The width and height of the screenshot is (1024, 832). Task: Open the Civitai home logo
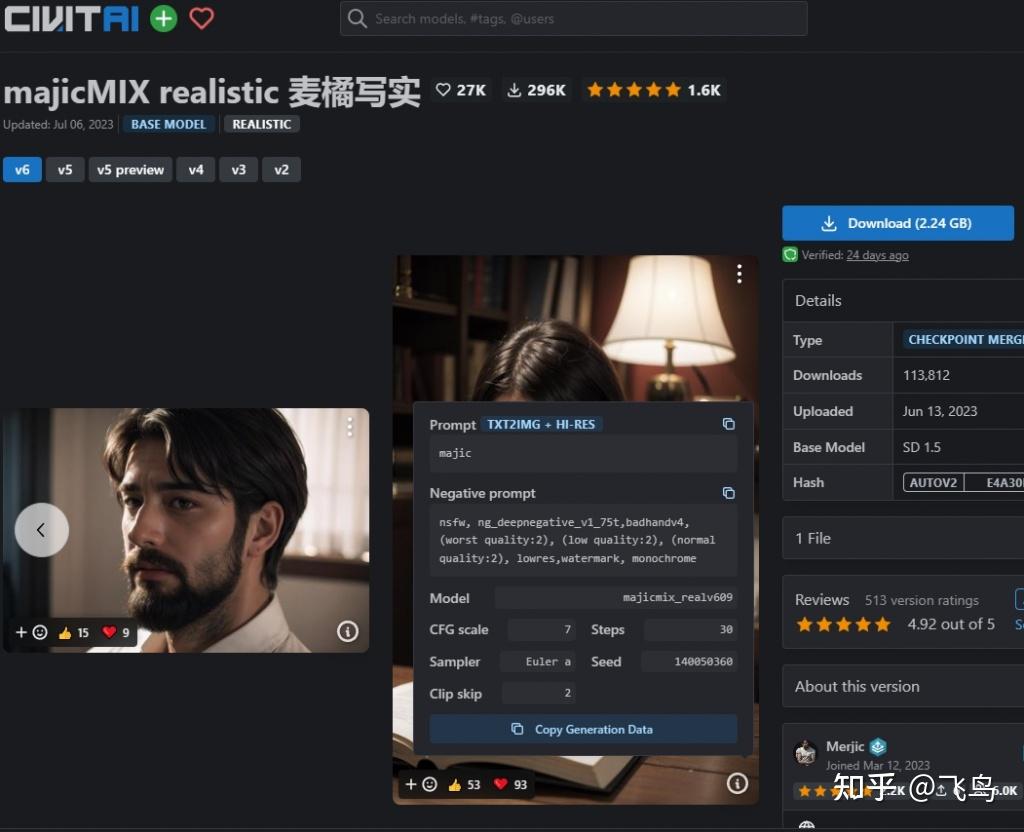click(x=70, y=17)
